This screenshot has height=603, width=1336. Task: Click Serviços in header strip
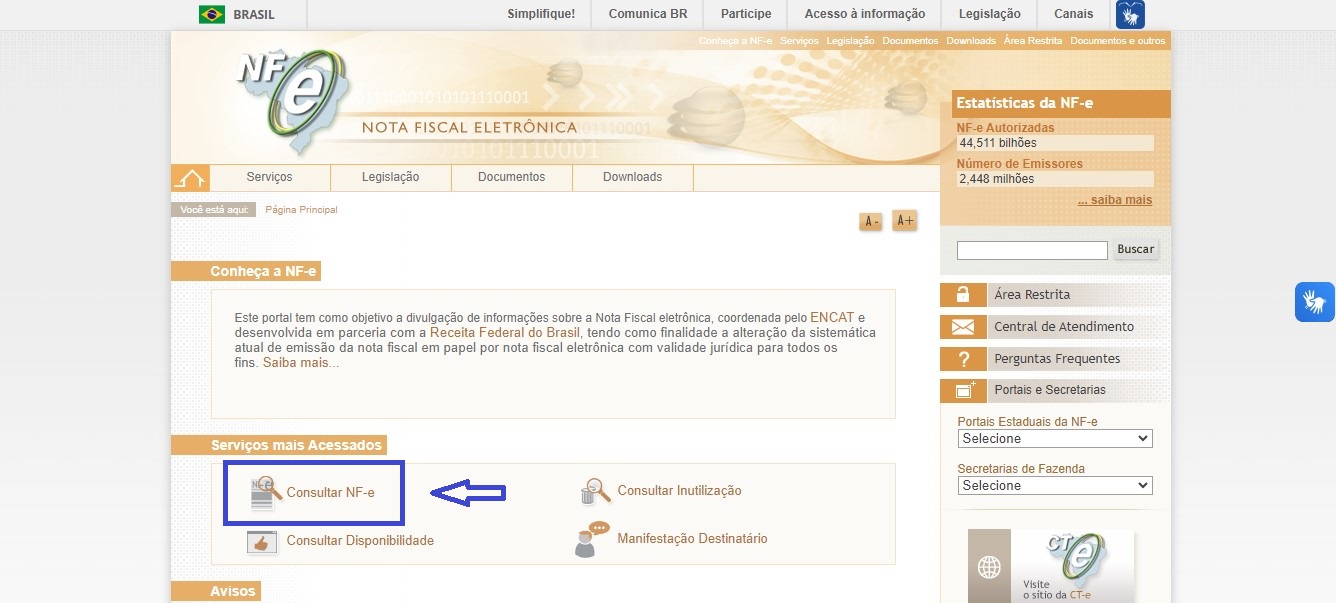tap(799, 41)
